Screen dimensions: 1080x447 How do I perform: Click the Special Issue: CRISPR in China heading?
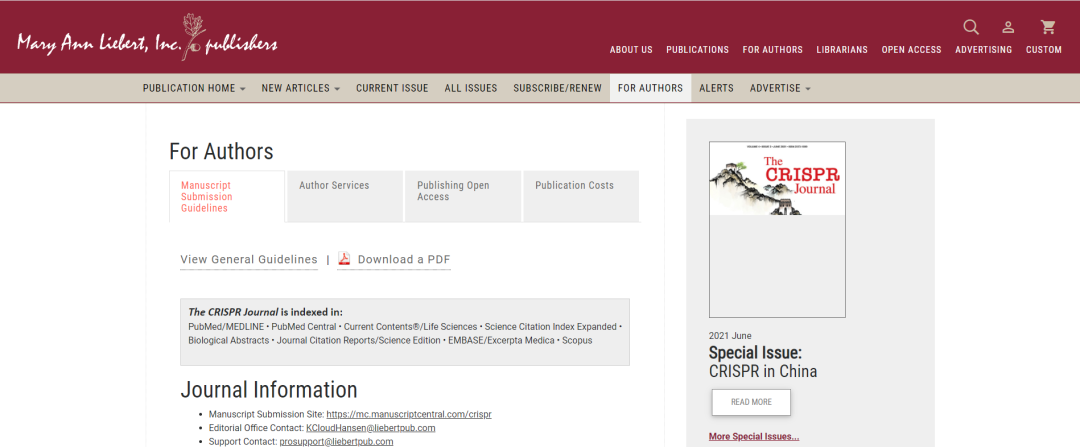(762, 362)
